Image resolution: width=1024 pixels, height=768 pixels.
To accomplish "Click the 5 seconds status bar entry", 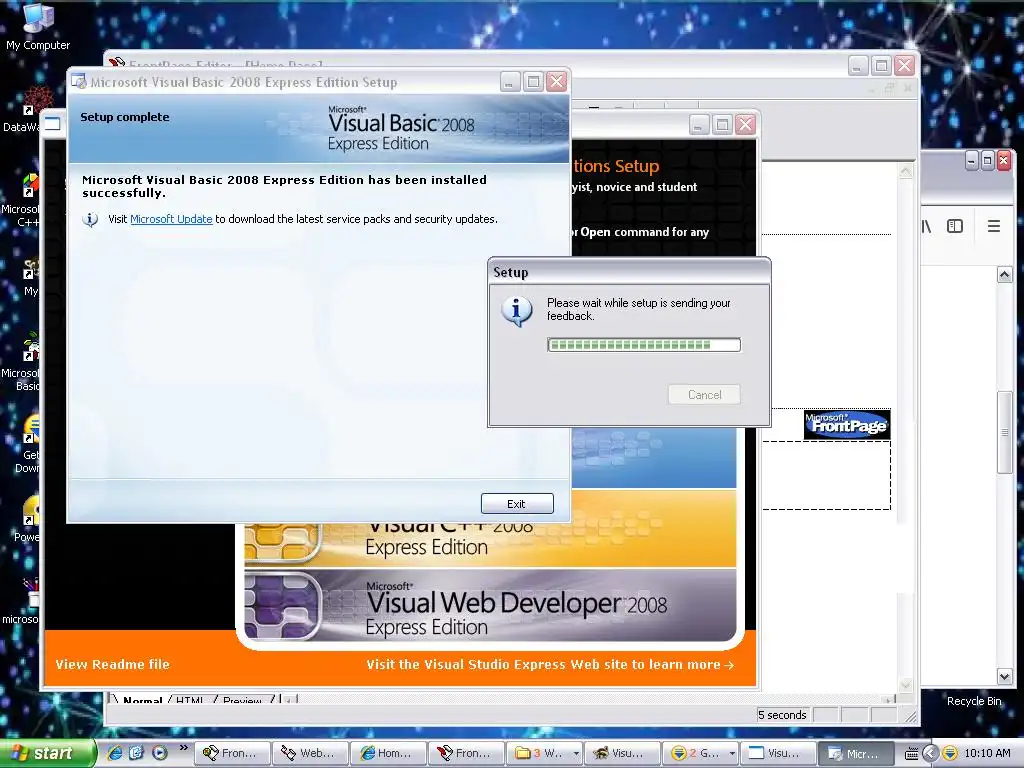I will [x=782, y=715].
